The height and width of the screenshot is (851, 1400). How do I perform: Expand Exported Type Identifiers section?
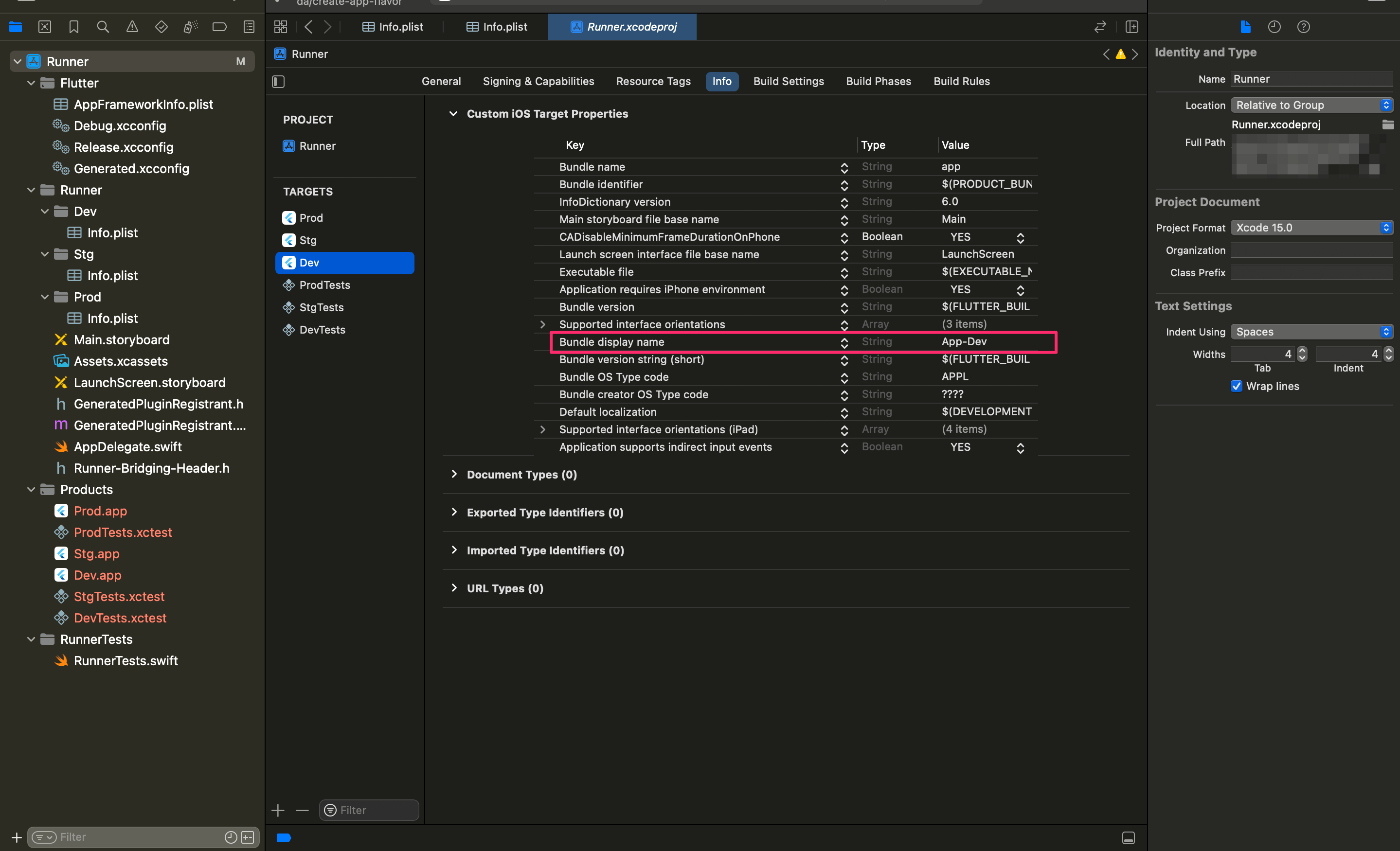[x=454, y=513]
